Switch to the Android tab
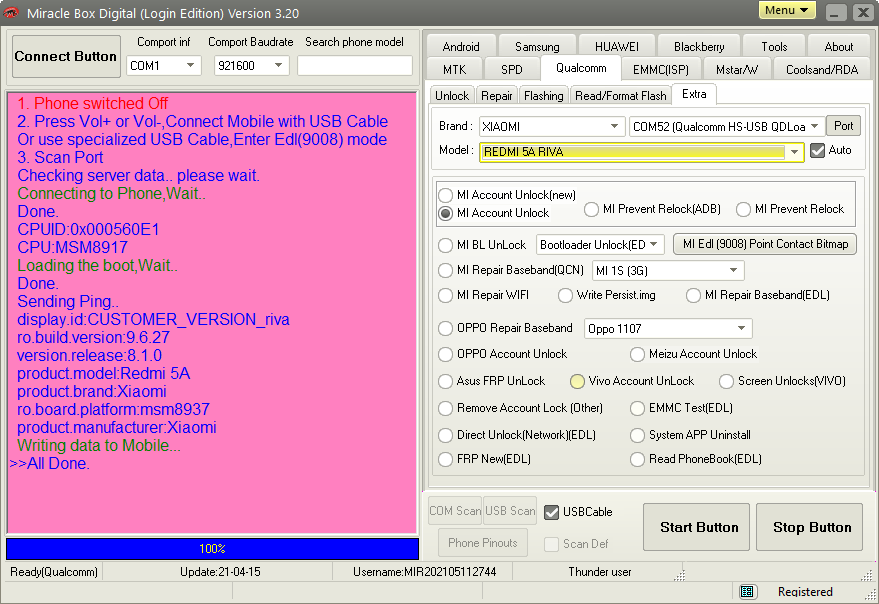879x604 pixels. [461, 47]
